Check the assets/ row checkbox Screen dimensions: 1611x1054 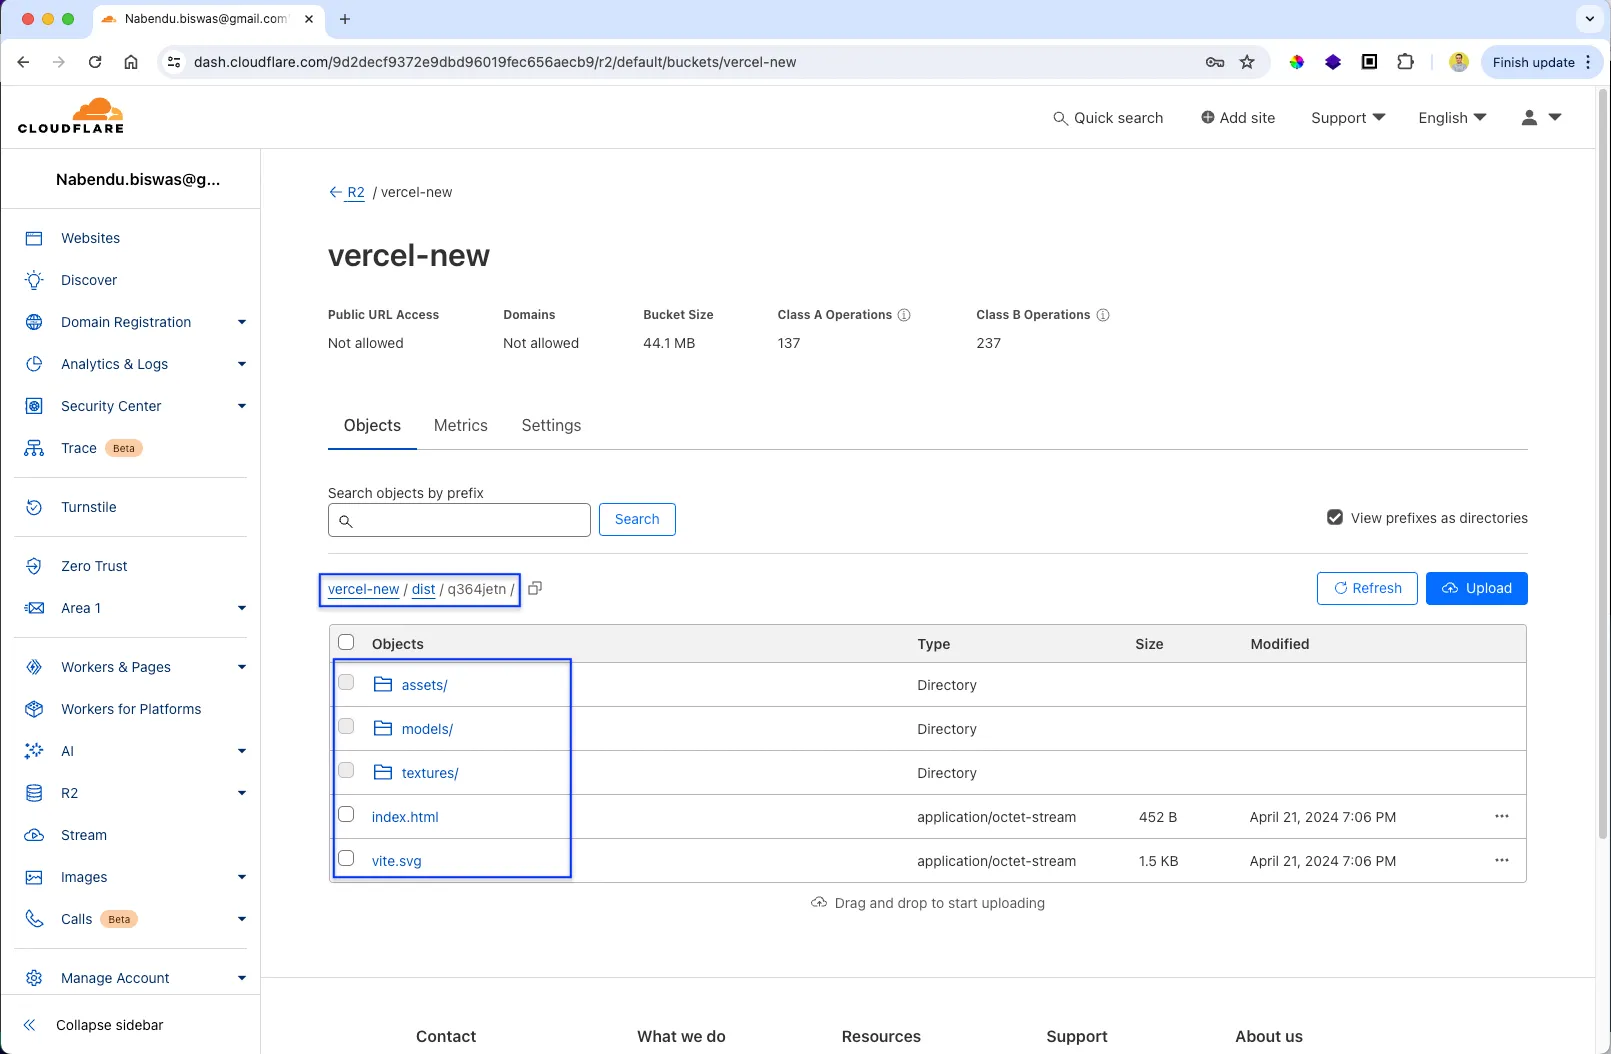pyautogui.click(x=346, y=682)
